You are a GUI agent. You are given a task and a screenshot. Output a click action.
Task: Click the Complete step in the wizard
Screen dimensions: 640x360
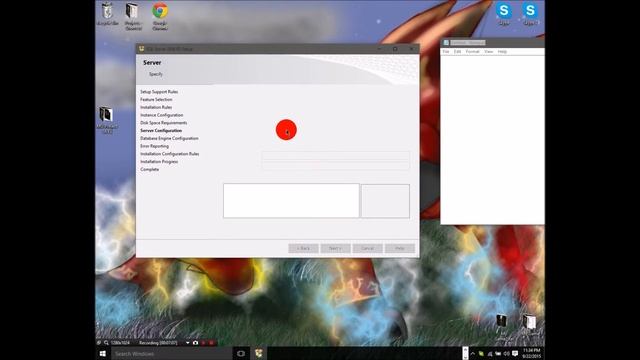pos(150,169)
